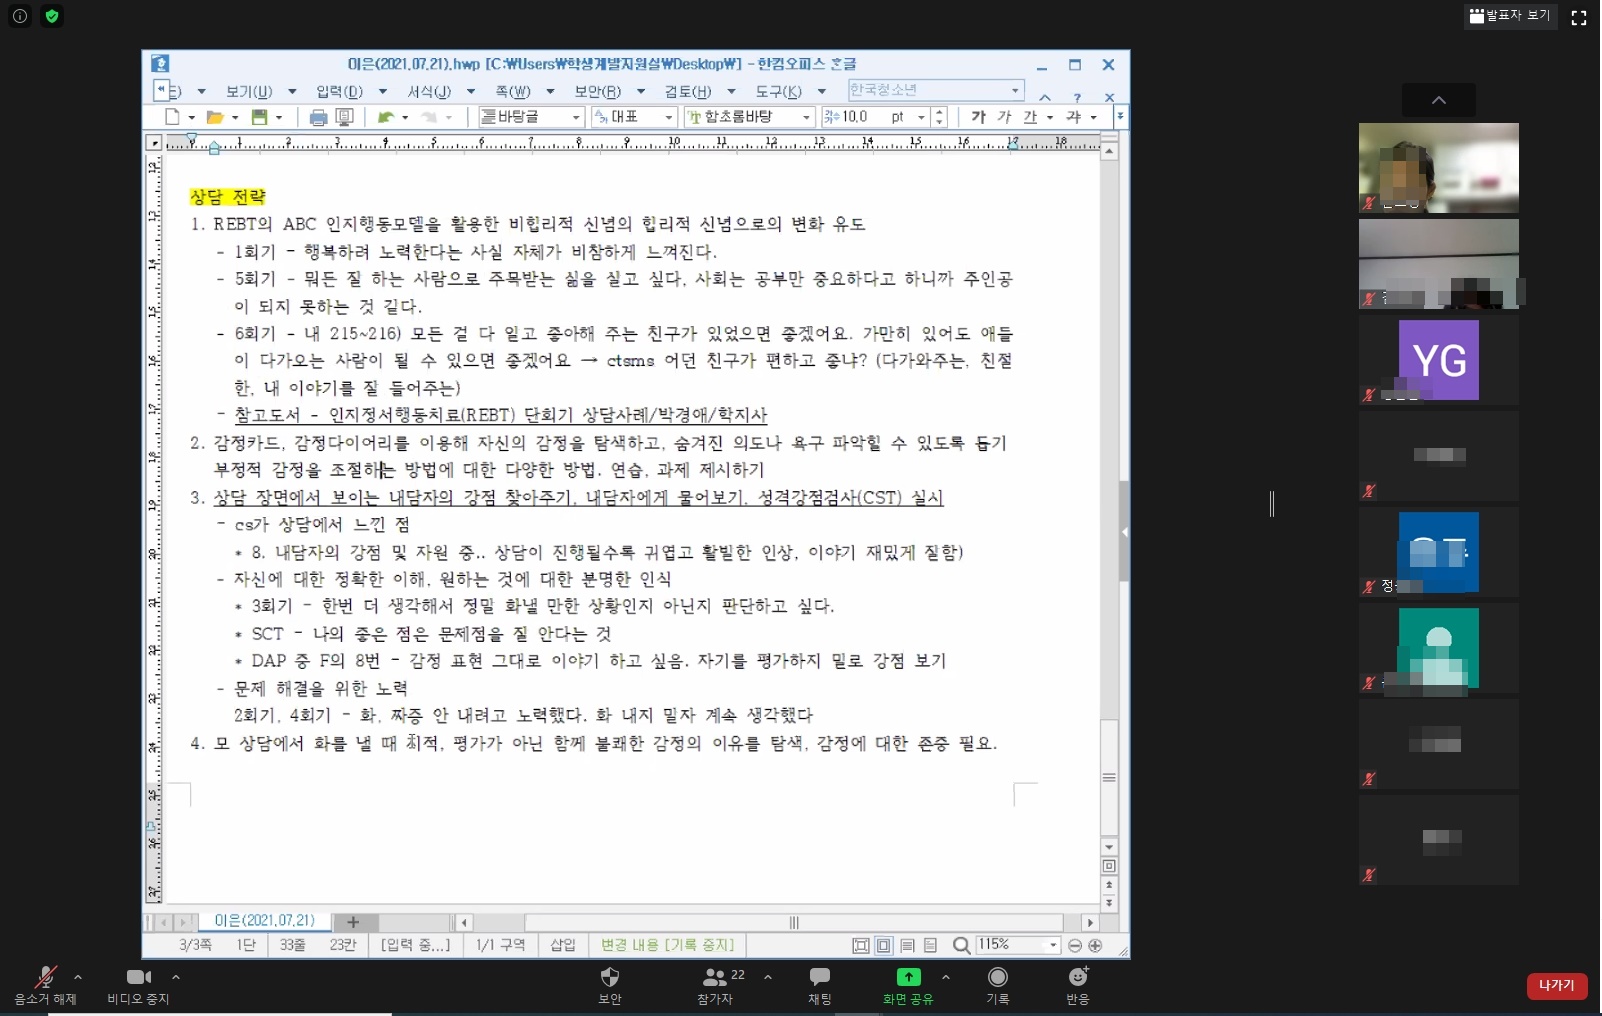Viewport: 1602px width, 1016px height.
Task: Open Reactions (반응) in Zoom
Action: tap(1078, 985)
